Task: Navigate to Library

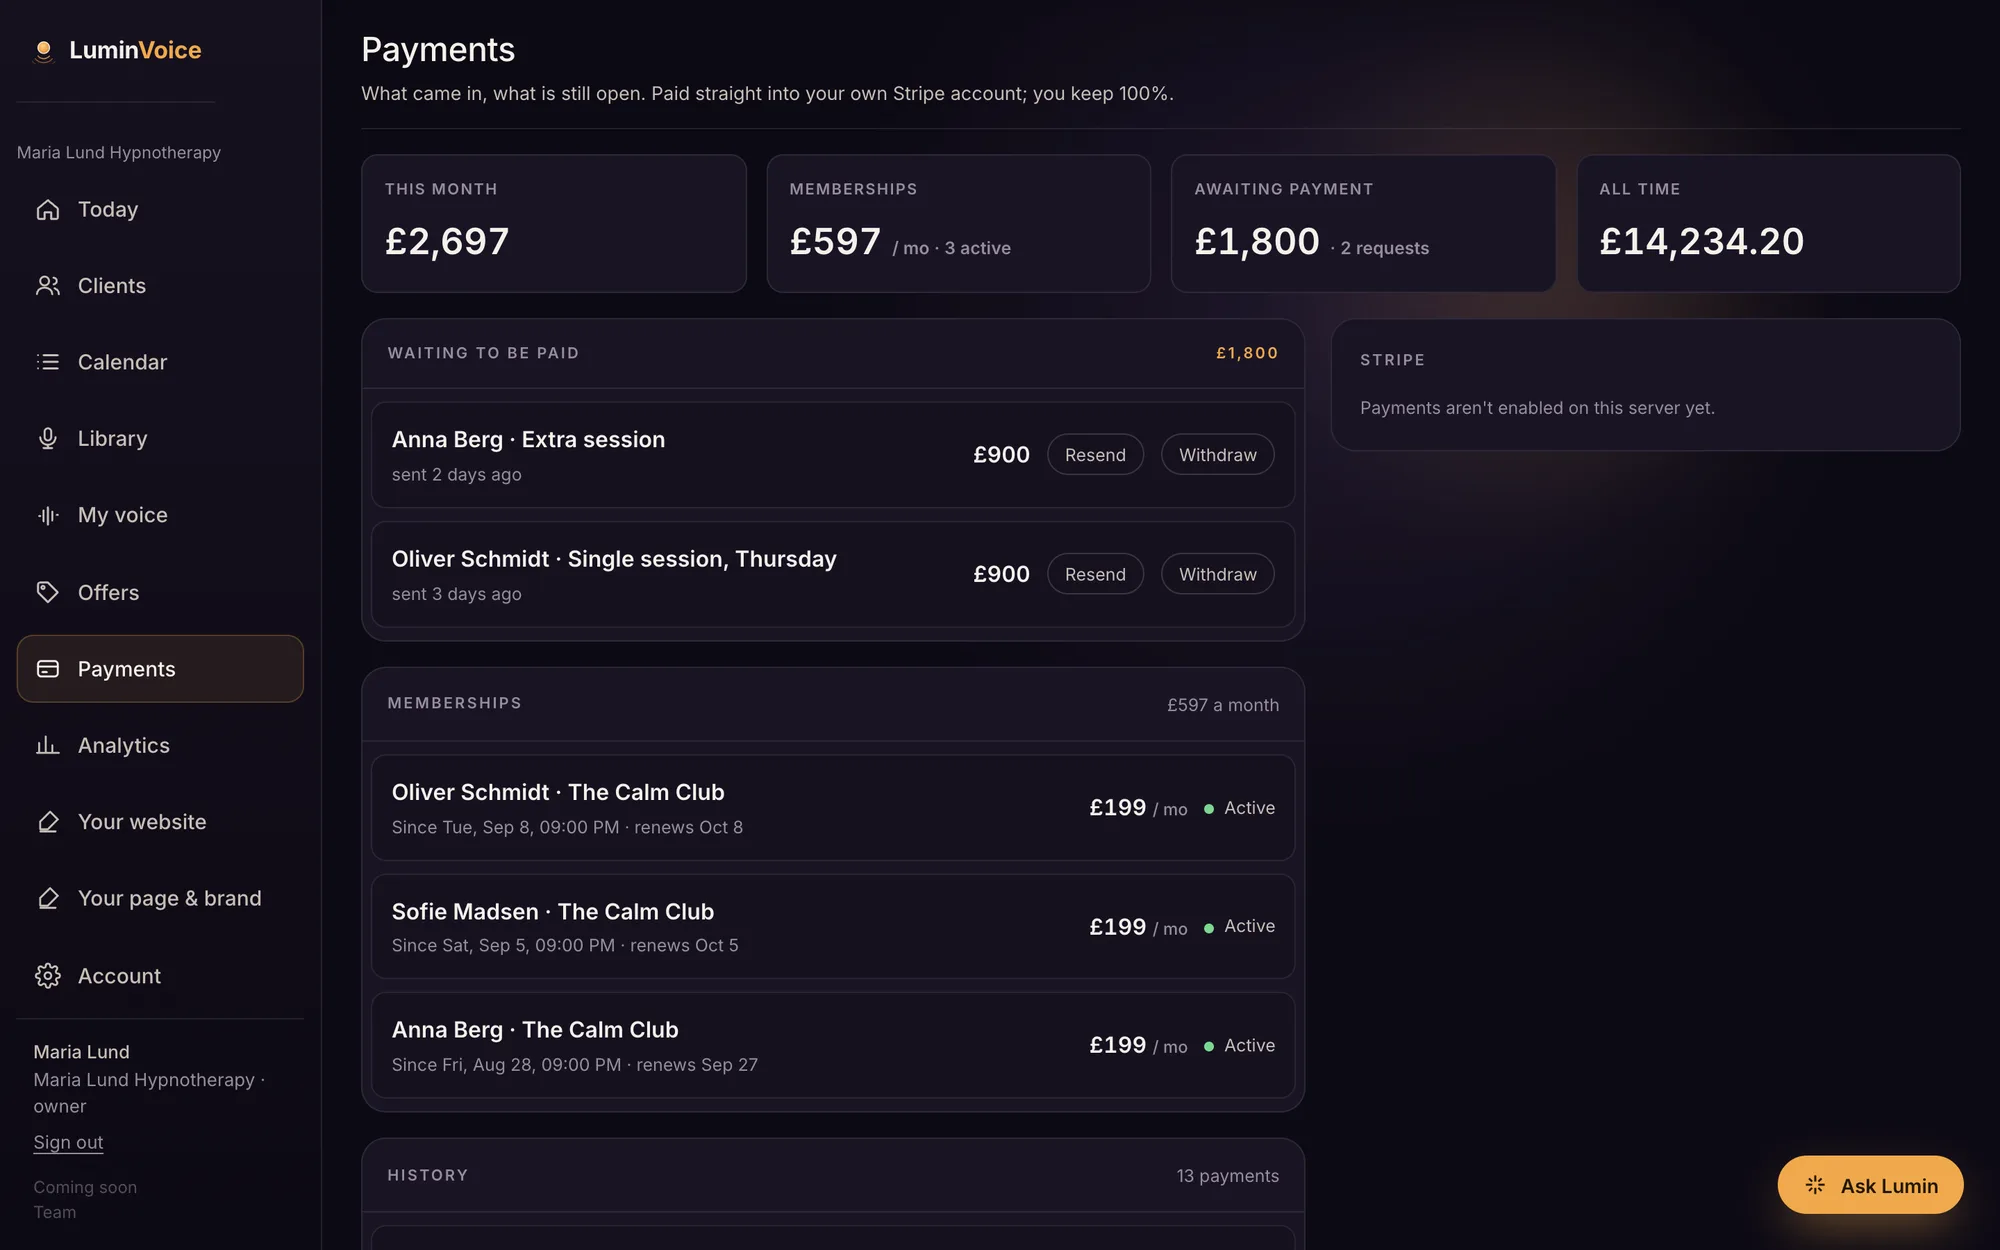Action: 160,439
